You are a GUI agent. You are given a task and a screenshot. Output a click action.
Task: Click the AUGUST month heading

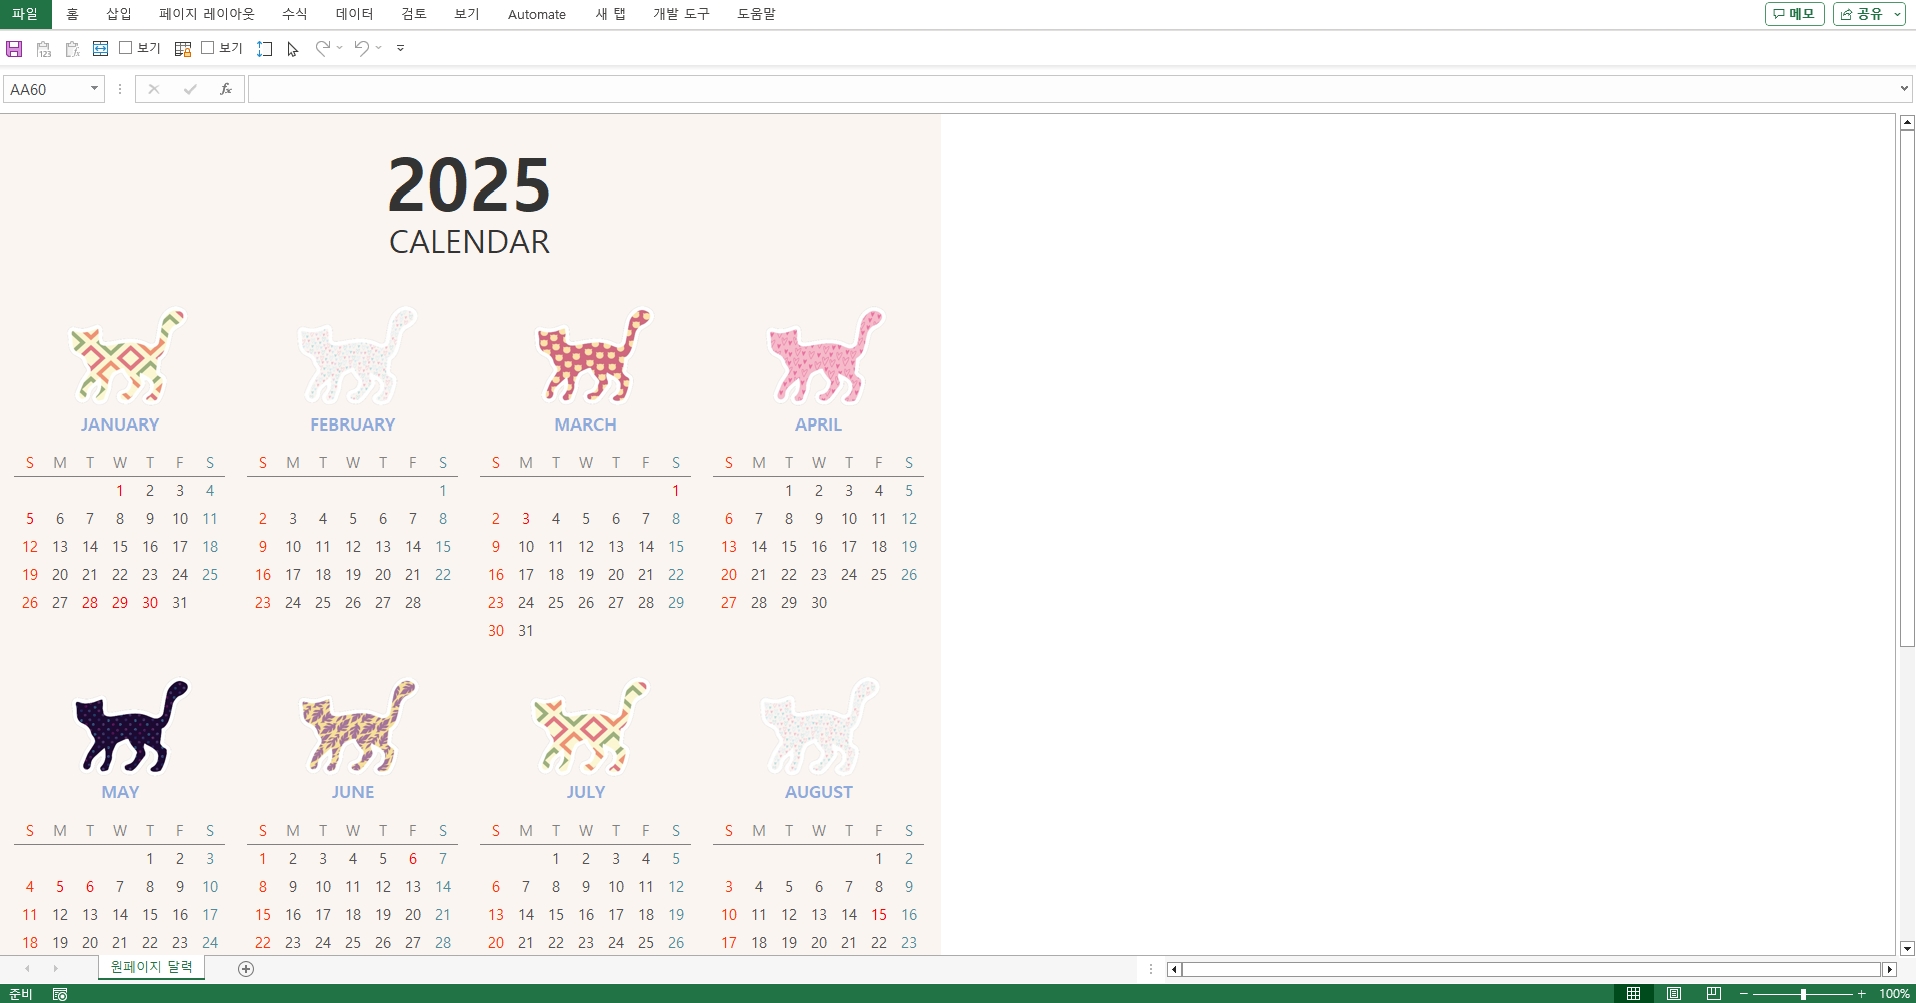[x=819, y=792]
